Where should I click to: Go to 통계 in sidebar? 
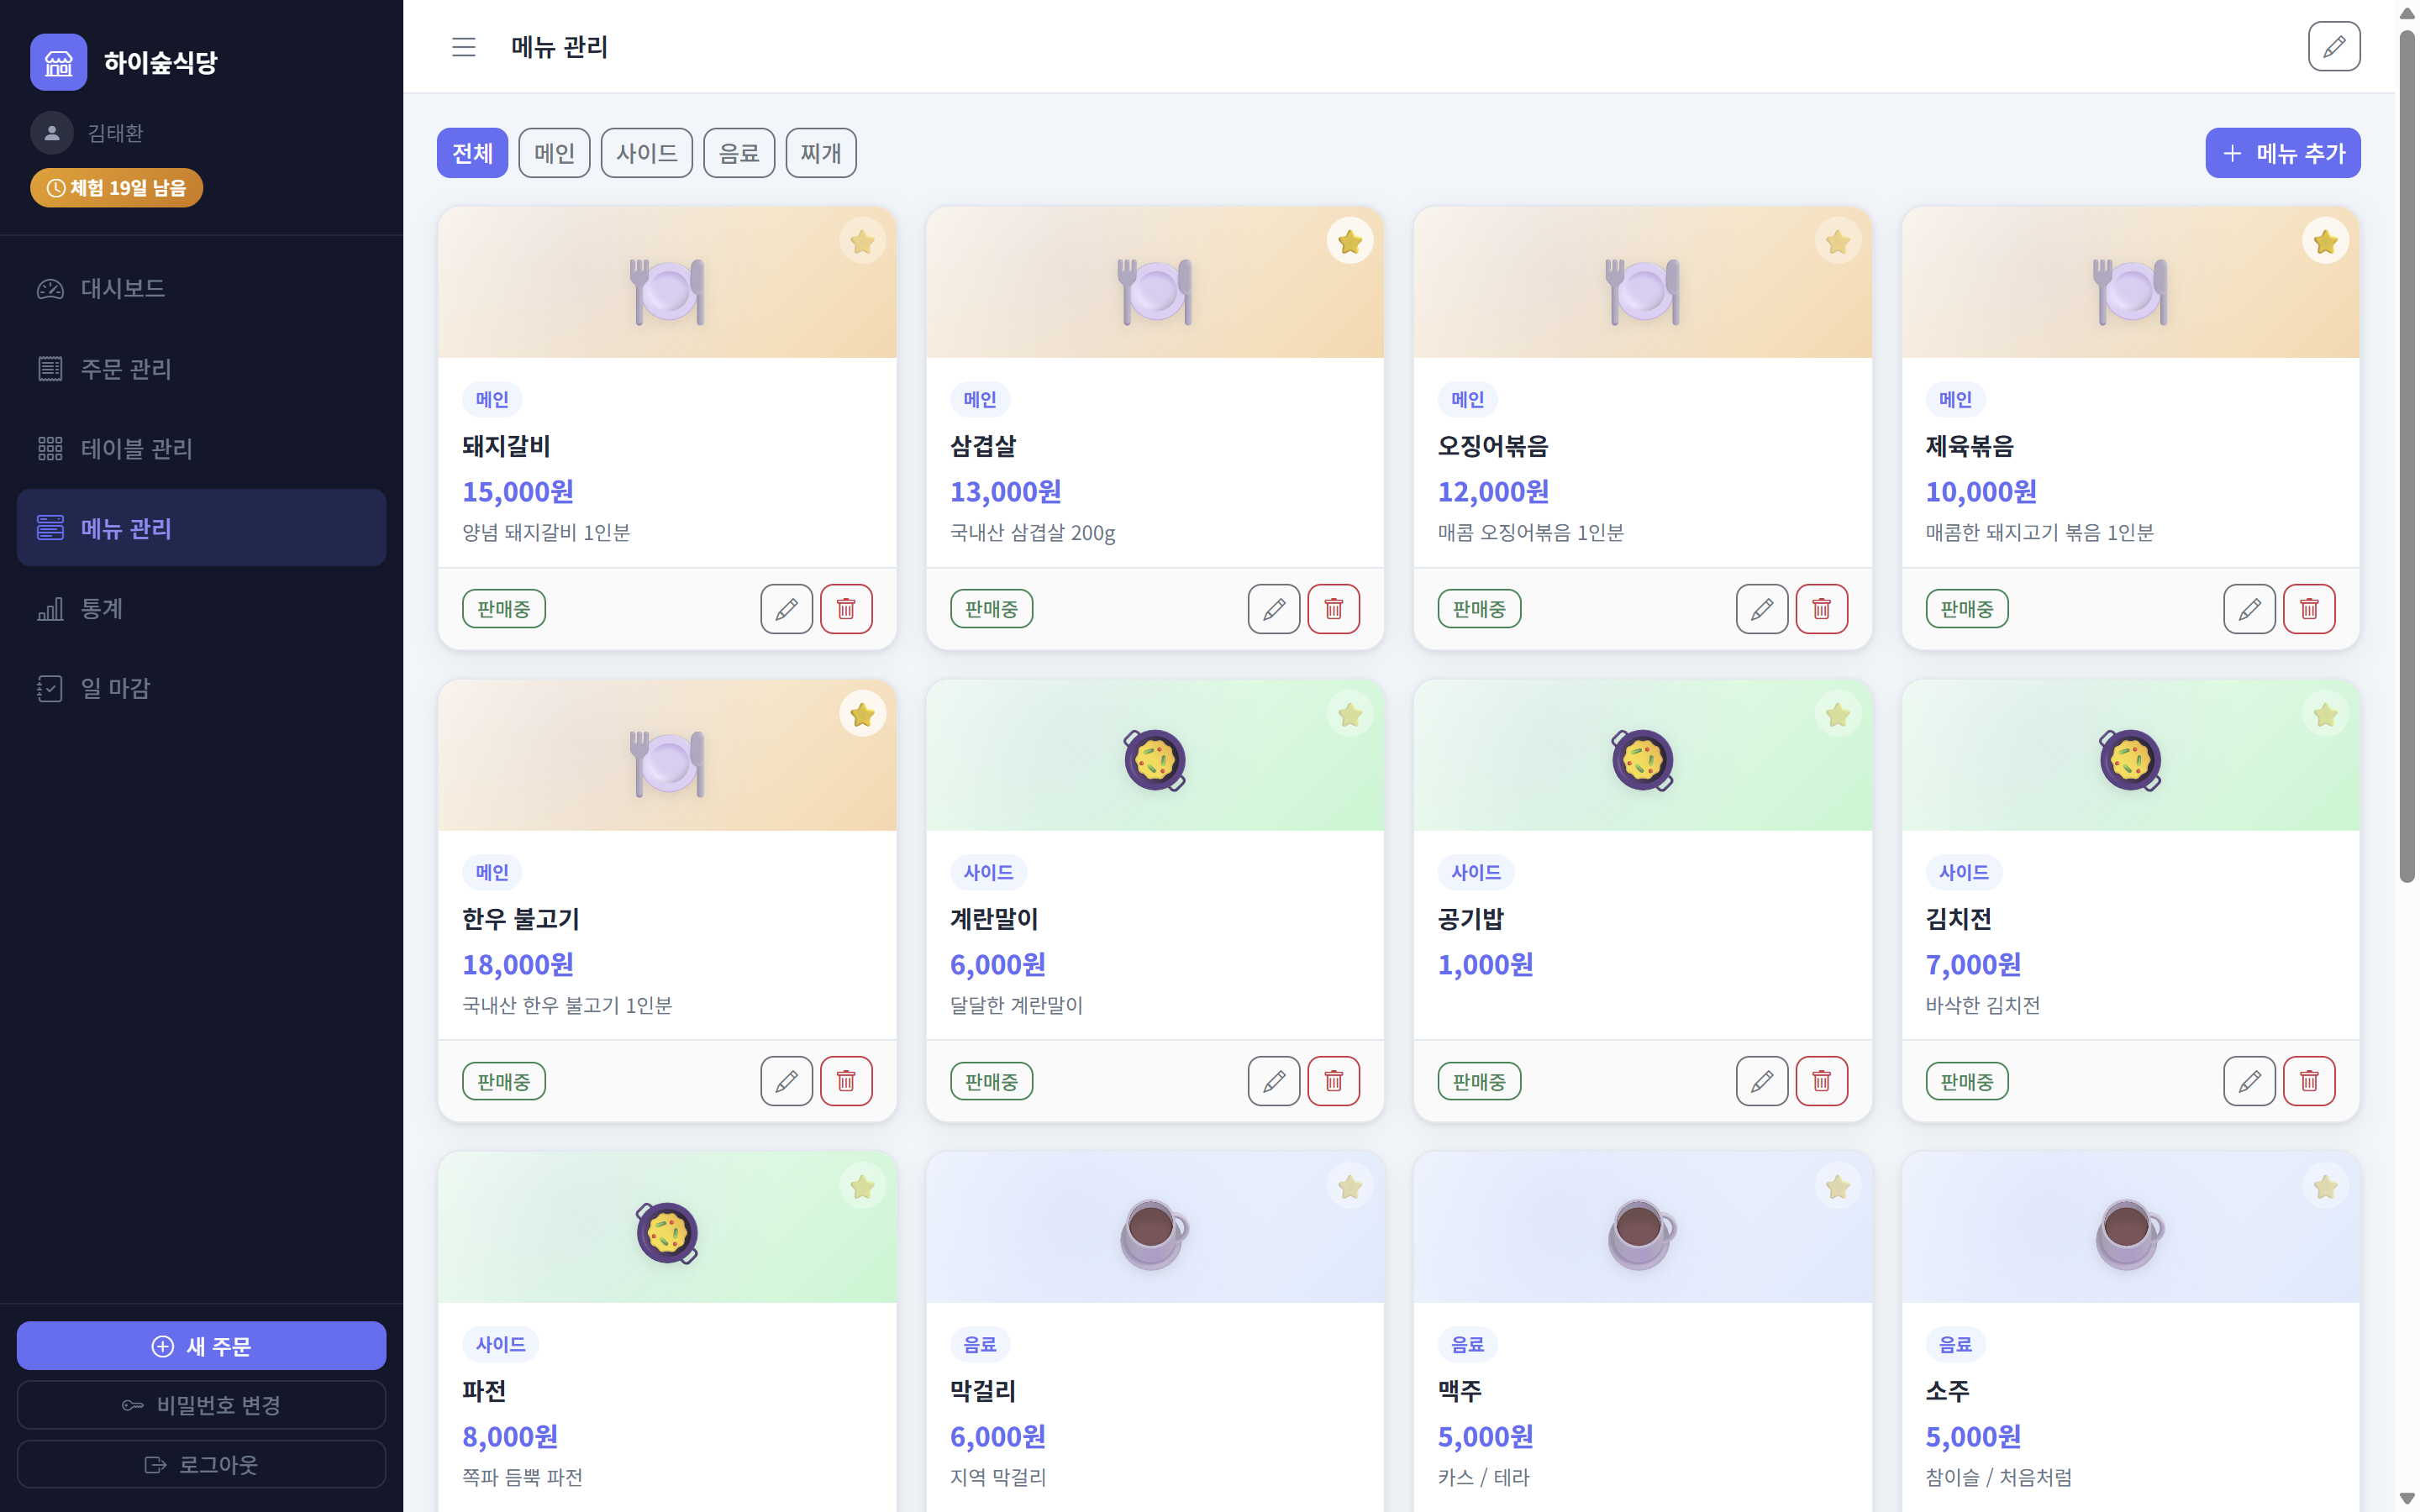(201, 608)
